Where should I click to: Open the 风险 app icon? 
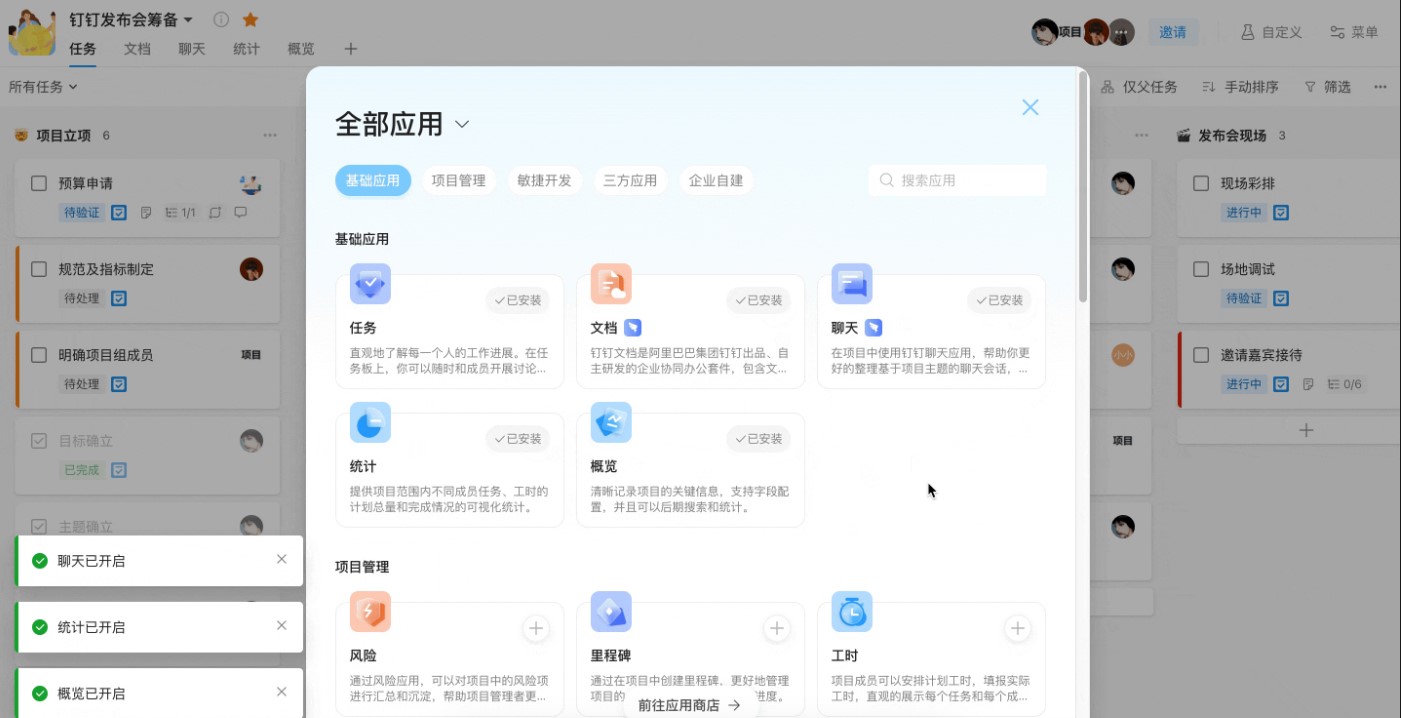(x=370, y=612)
